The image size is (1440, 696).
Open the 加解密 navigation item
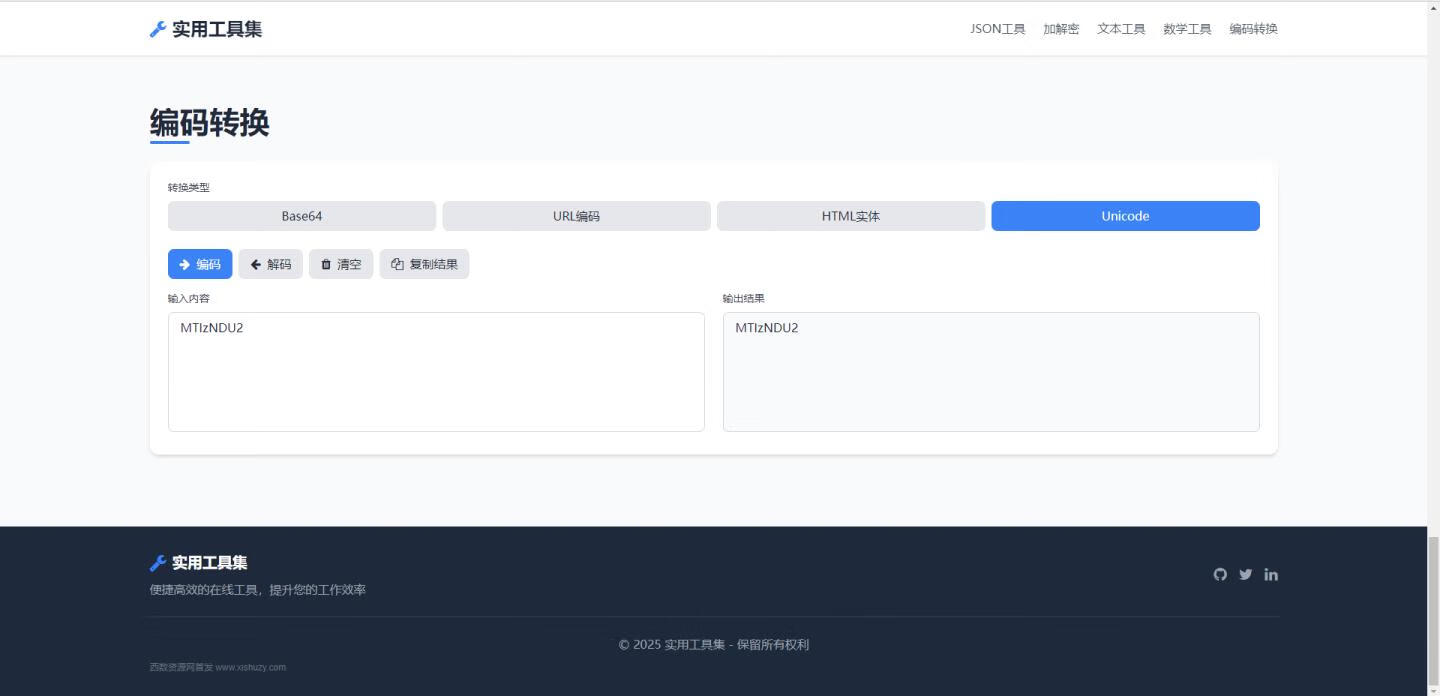[1062, 29]
